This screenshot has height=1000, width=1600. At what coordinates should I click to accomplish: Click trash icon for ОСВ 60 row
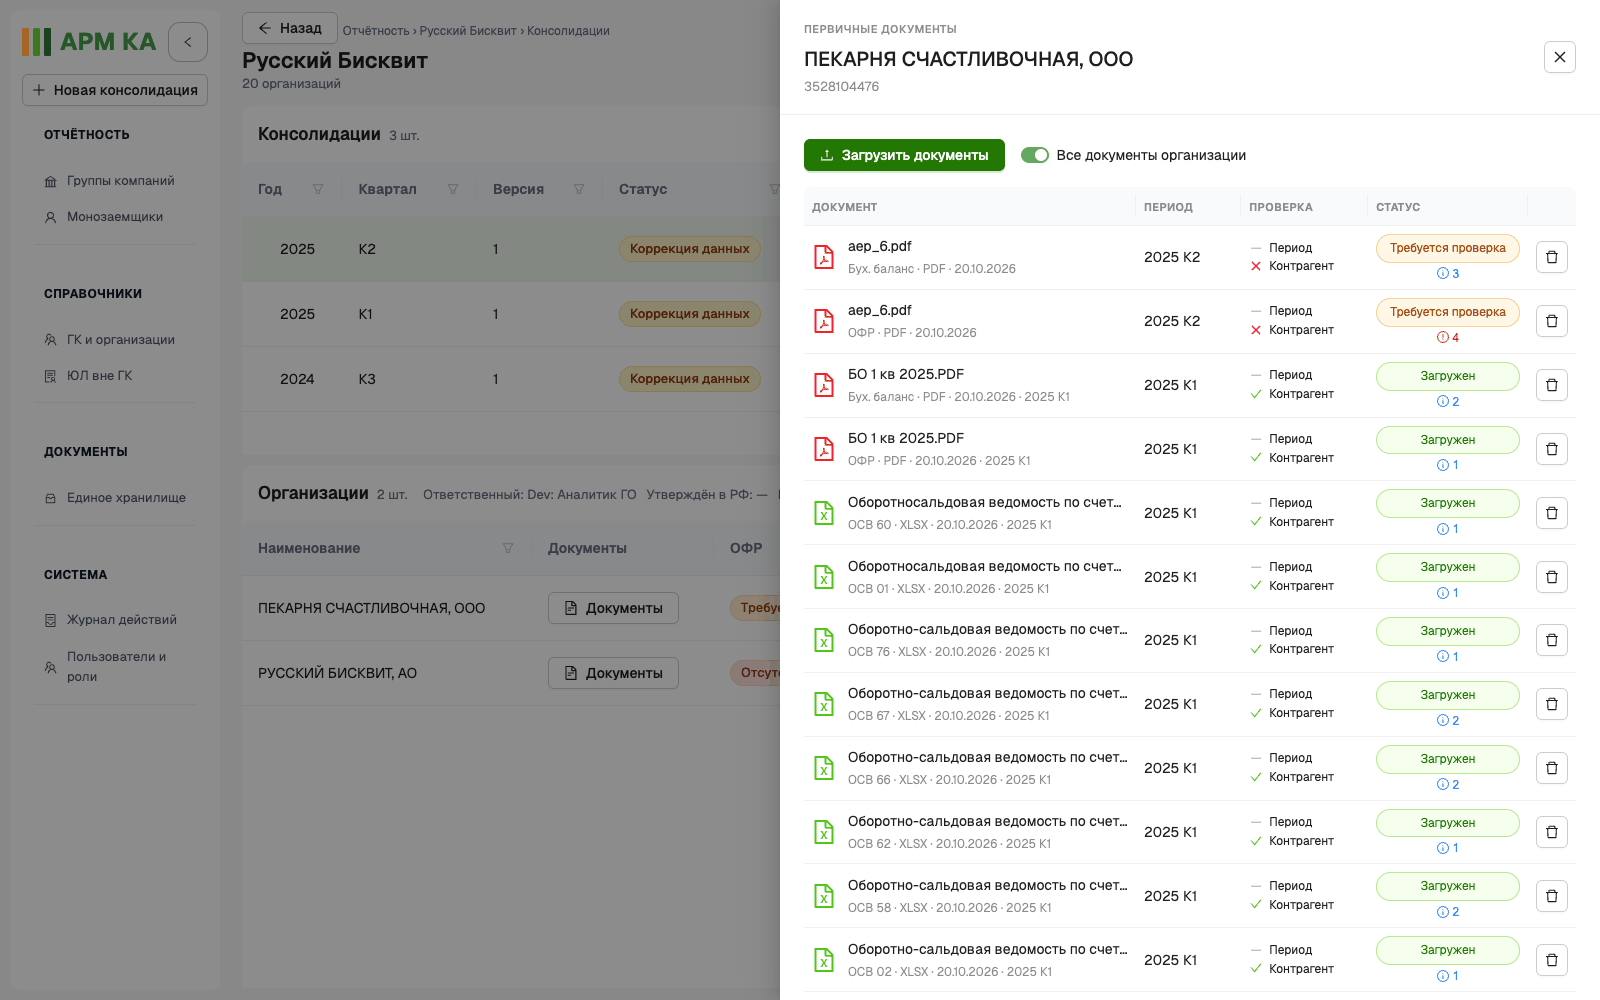(x=1551, y=513)
